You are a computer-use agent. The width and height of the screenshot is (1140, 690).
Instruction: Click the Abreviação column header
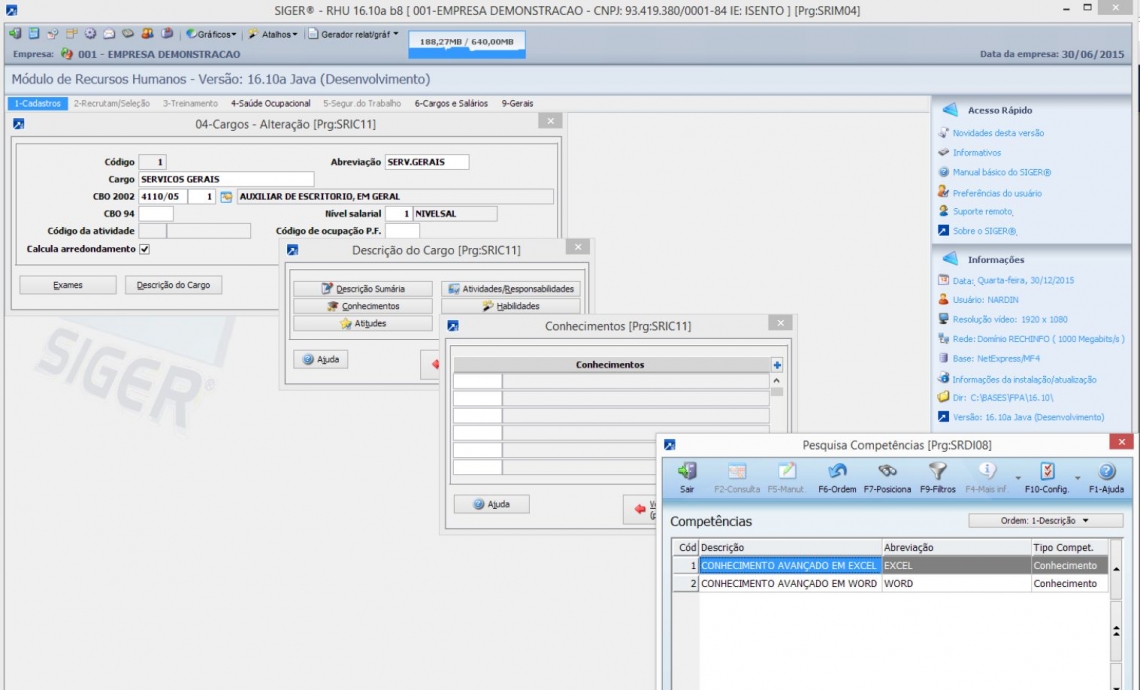[x=956, y=547]
